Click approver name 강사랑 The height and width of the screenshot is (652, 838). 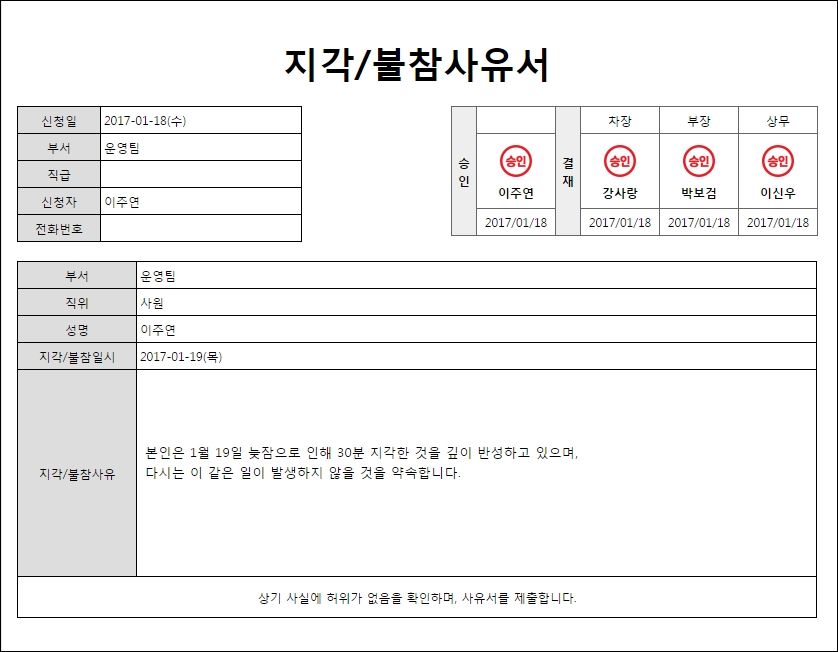tap(619, 194)
